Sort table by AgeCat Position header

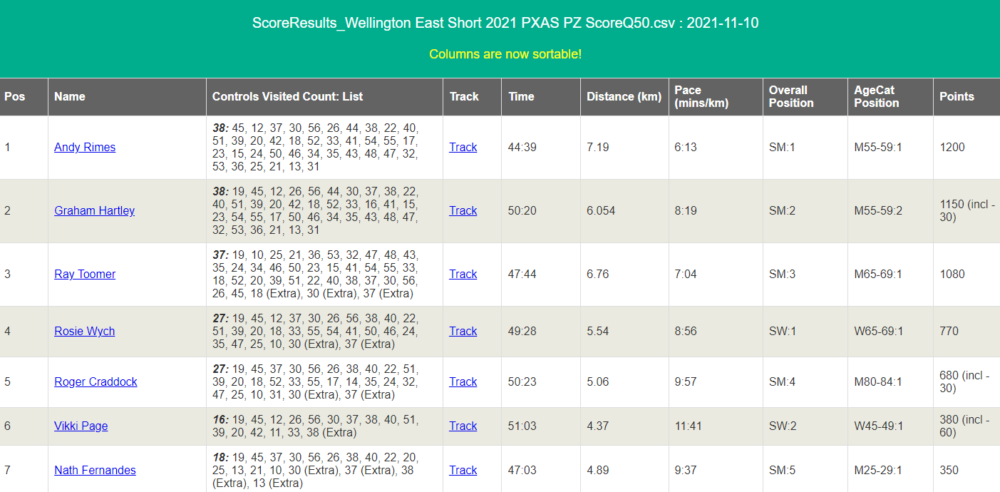(x=890, y=97)
